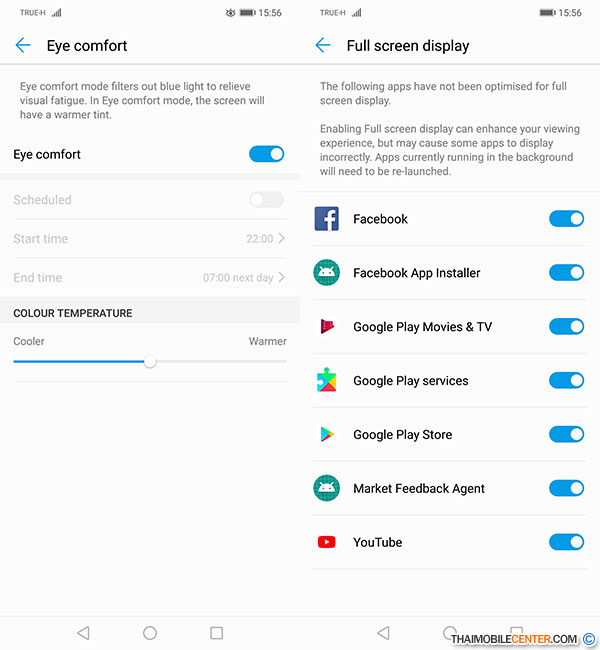Tap the Google Play Movies & TV icon
The width and height of the screenshot is (600, 650).
[x=327, y=327]
